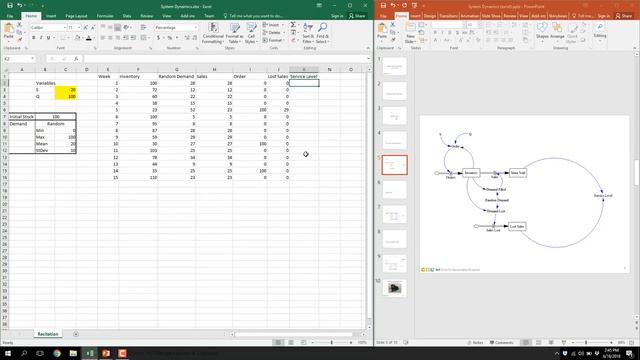Add a new sheet with plus button
This screenshot has width=640, height=360.
point(76,334)
